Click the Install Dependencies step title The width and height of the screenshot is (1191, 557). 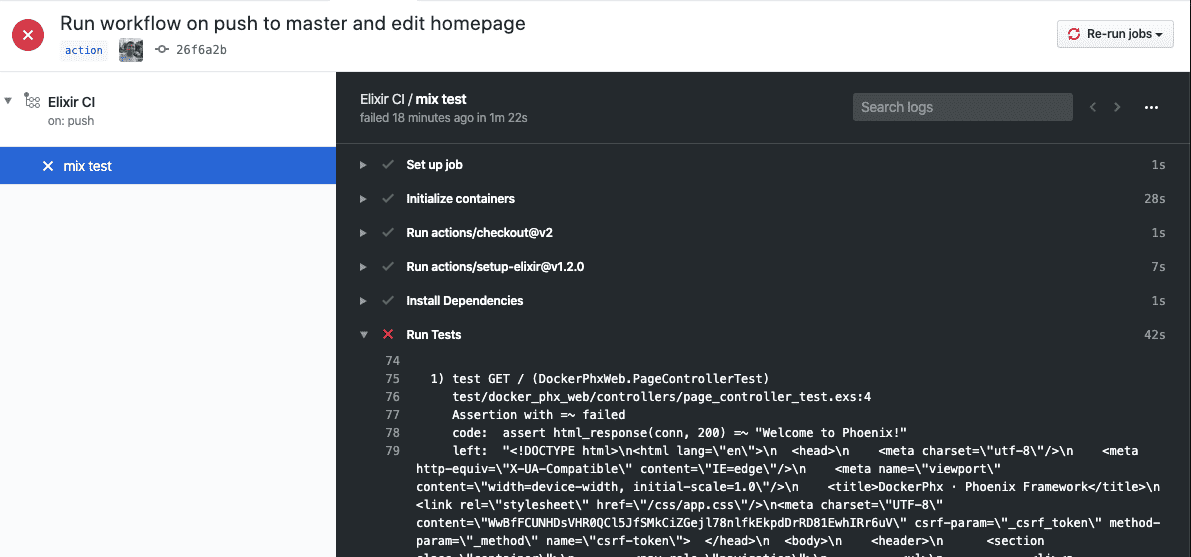pos(465,301)
